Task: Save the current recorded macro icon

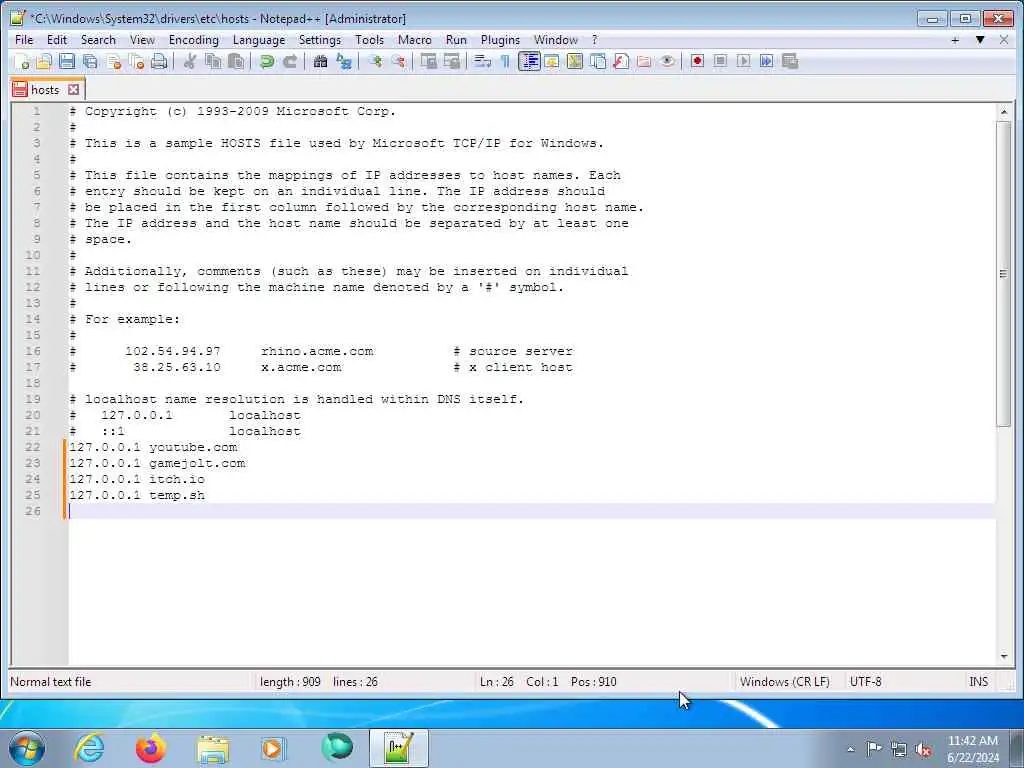Action: point(790,61)
